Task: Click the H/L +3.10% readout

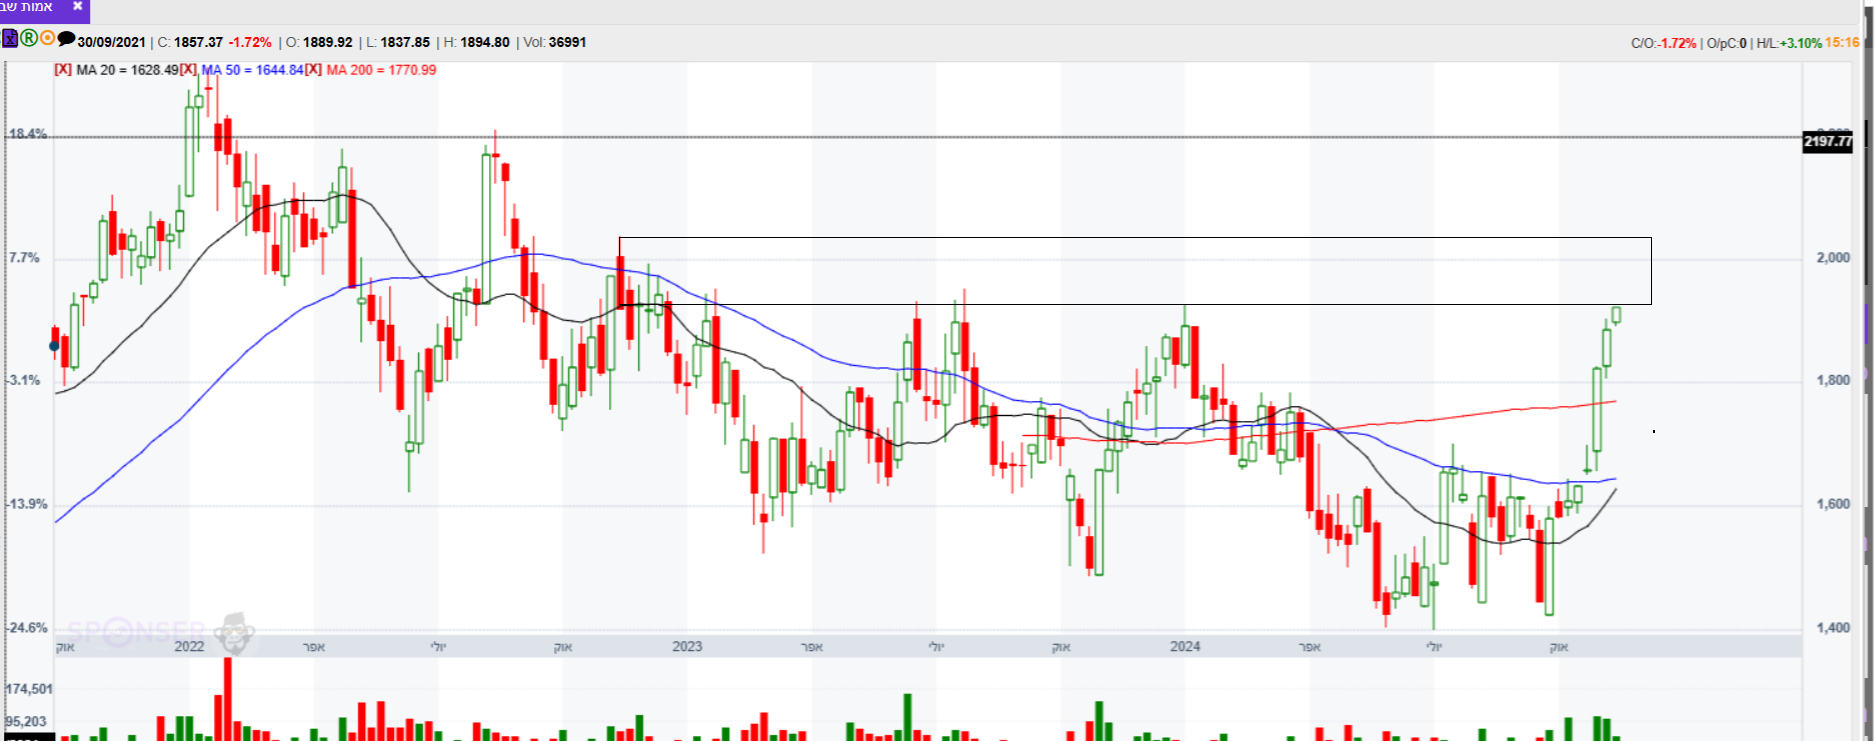Action: [x=1789, y=44]
